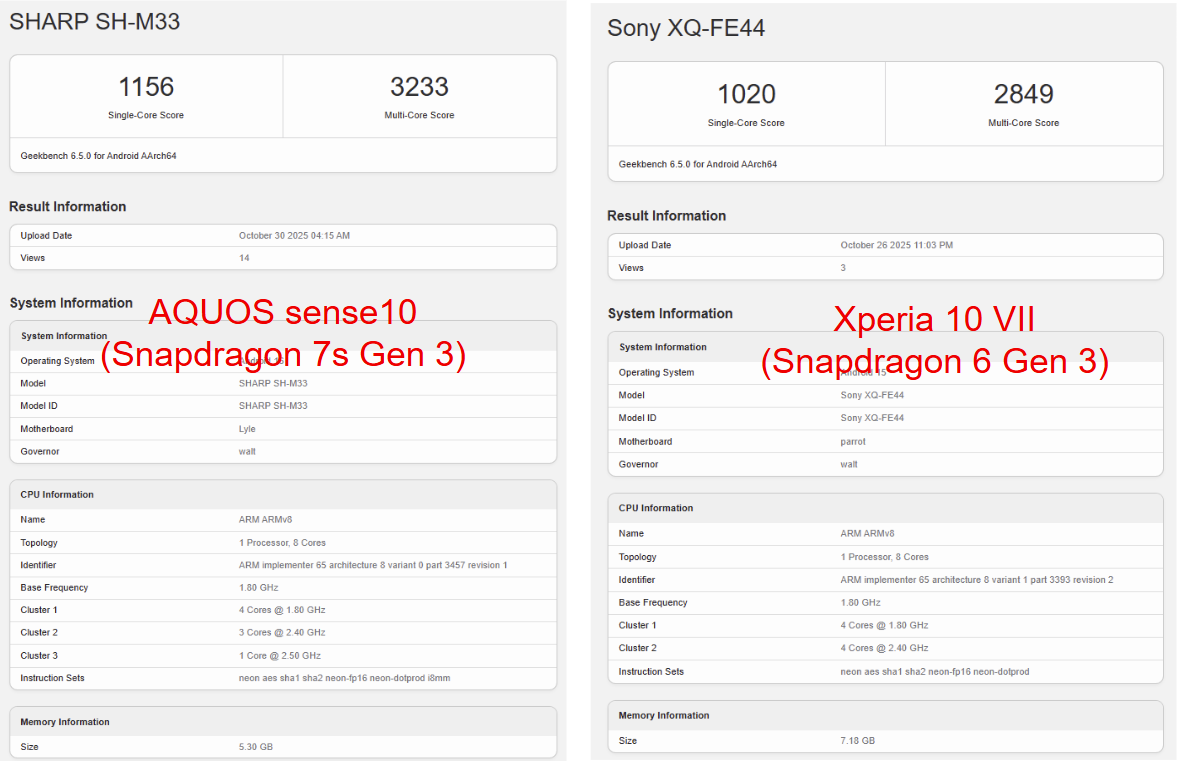This screenshot has width=1181, height=761.
Task: Click the identifier value with part 3393
Action: pos(976,580)
